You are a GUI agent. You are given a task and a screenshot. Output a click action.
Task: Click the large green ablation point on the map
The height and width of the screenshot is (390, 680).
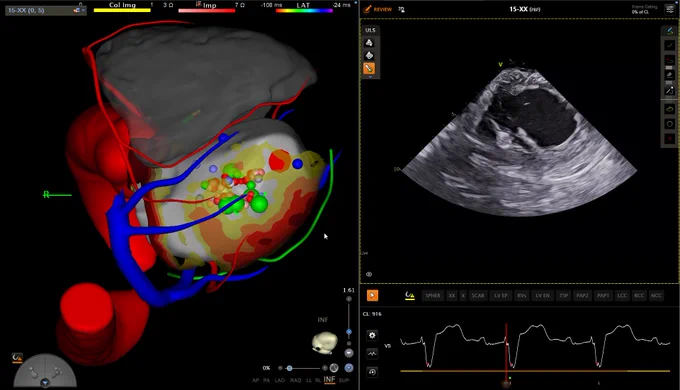259,204
